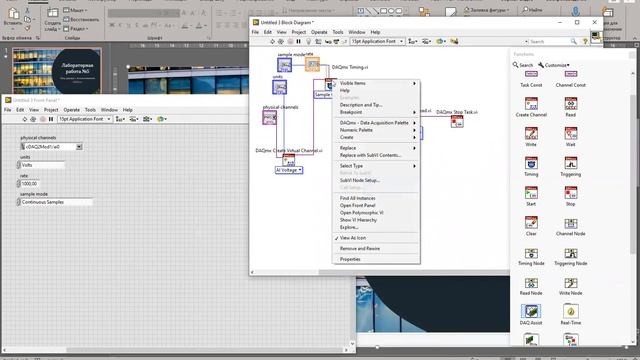Pick the DAQmx Wait function icon
The height and width of the screenshot is (360, 640).
(x=571, y=133)
